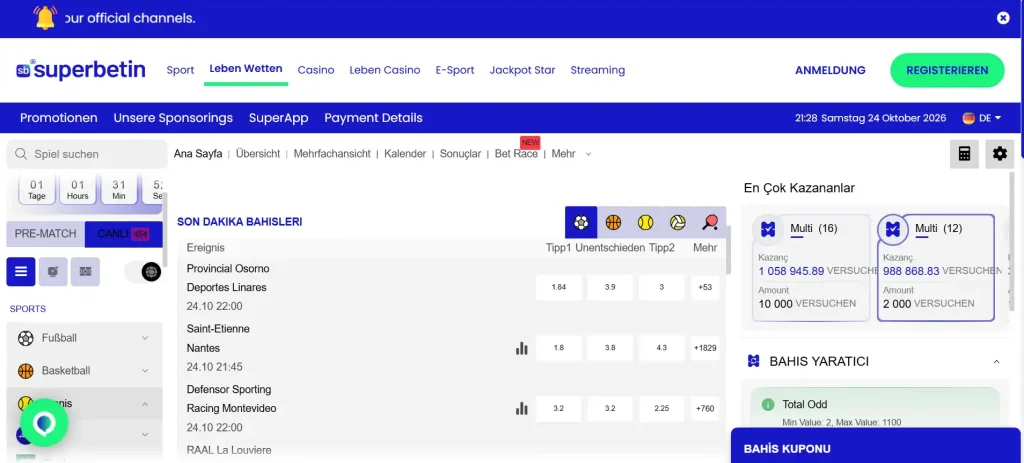Open the superbetin logo homepage
This screenshot has height=463, width=1024.
(x=81, y=70)
